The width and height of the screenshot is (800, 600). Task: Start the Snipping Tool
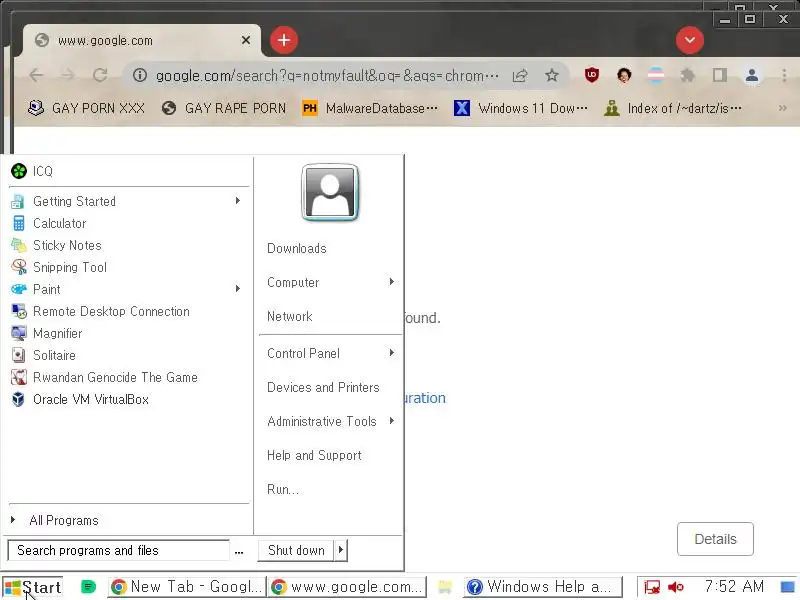(x=128, y=267)
